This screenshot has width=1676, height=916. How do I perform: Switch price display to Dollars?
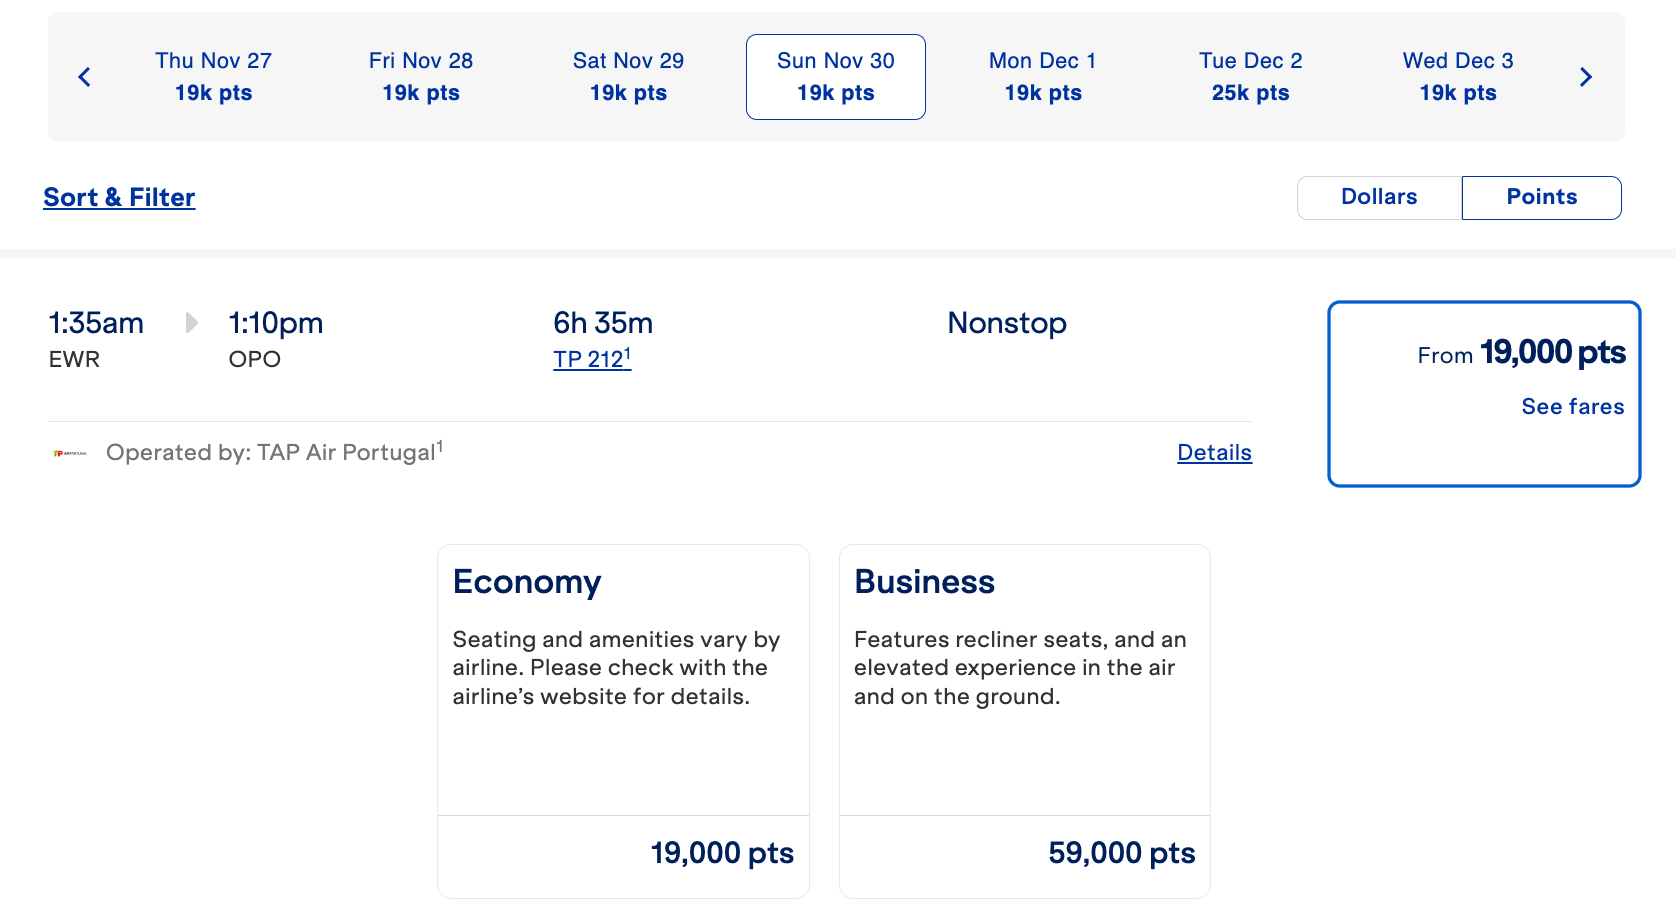1379,197
